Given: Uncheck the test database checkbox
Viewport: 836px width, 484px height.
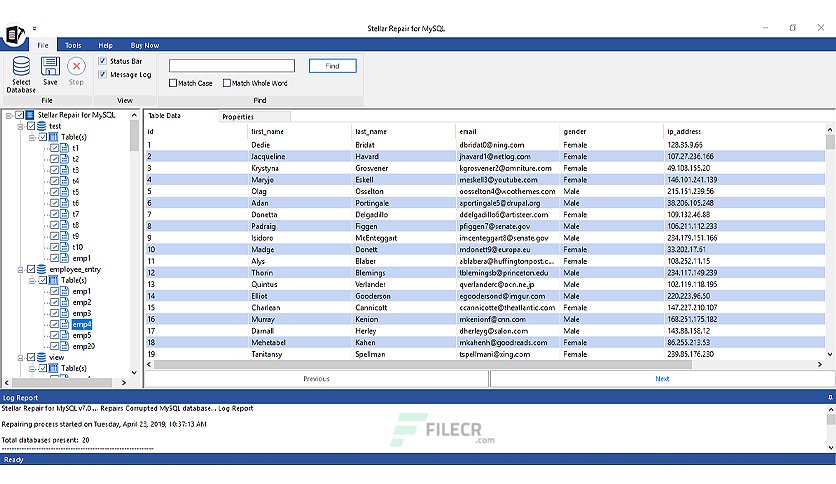Looking at the screenshot, I should coord(31,126).
